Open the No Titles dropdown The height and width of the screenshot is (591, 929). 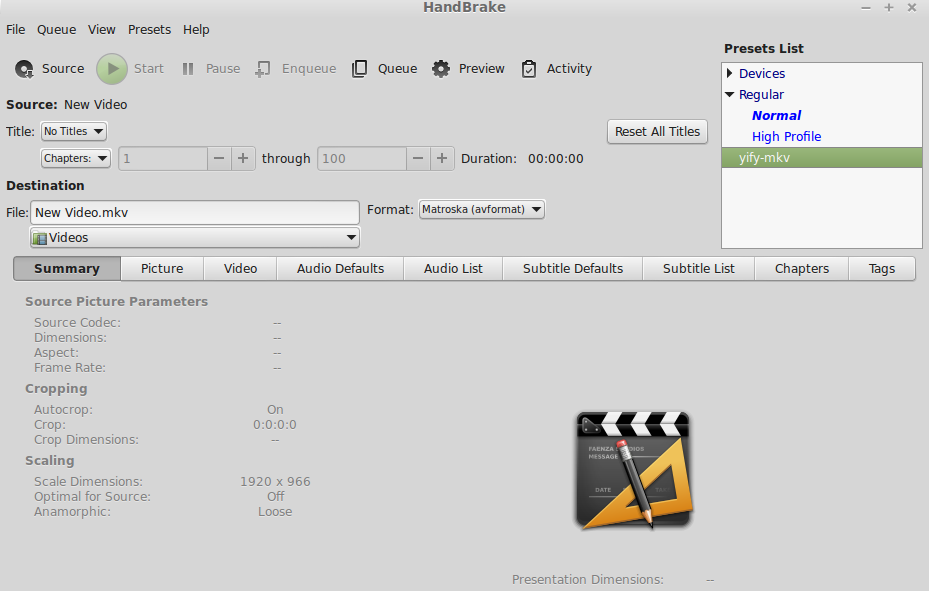[x=73, y=131]
